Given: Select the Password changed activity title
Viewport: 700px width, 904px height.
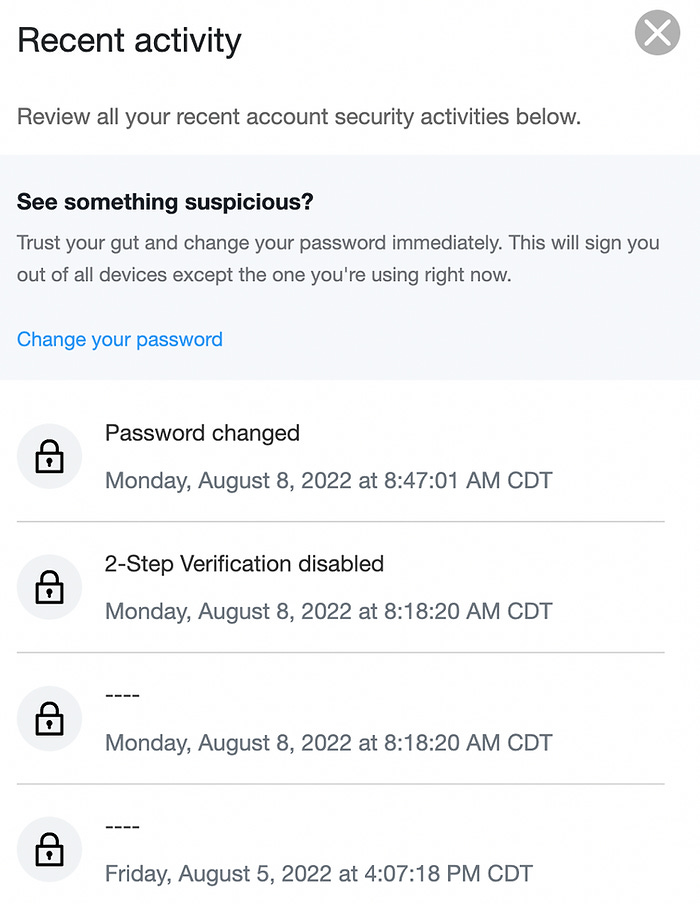Looking at the screenshot, I should tap(202, 433).
